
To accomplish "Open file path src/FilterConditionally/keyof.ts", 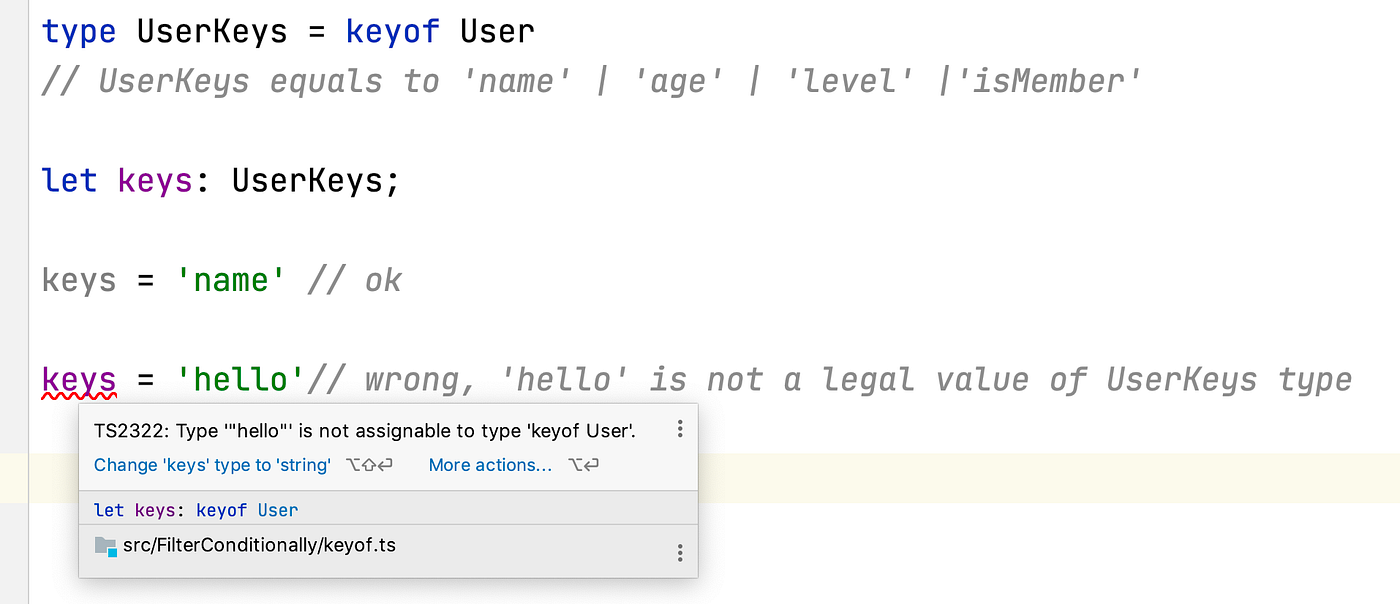I will click(x=259, y=545).
